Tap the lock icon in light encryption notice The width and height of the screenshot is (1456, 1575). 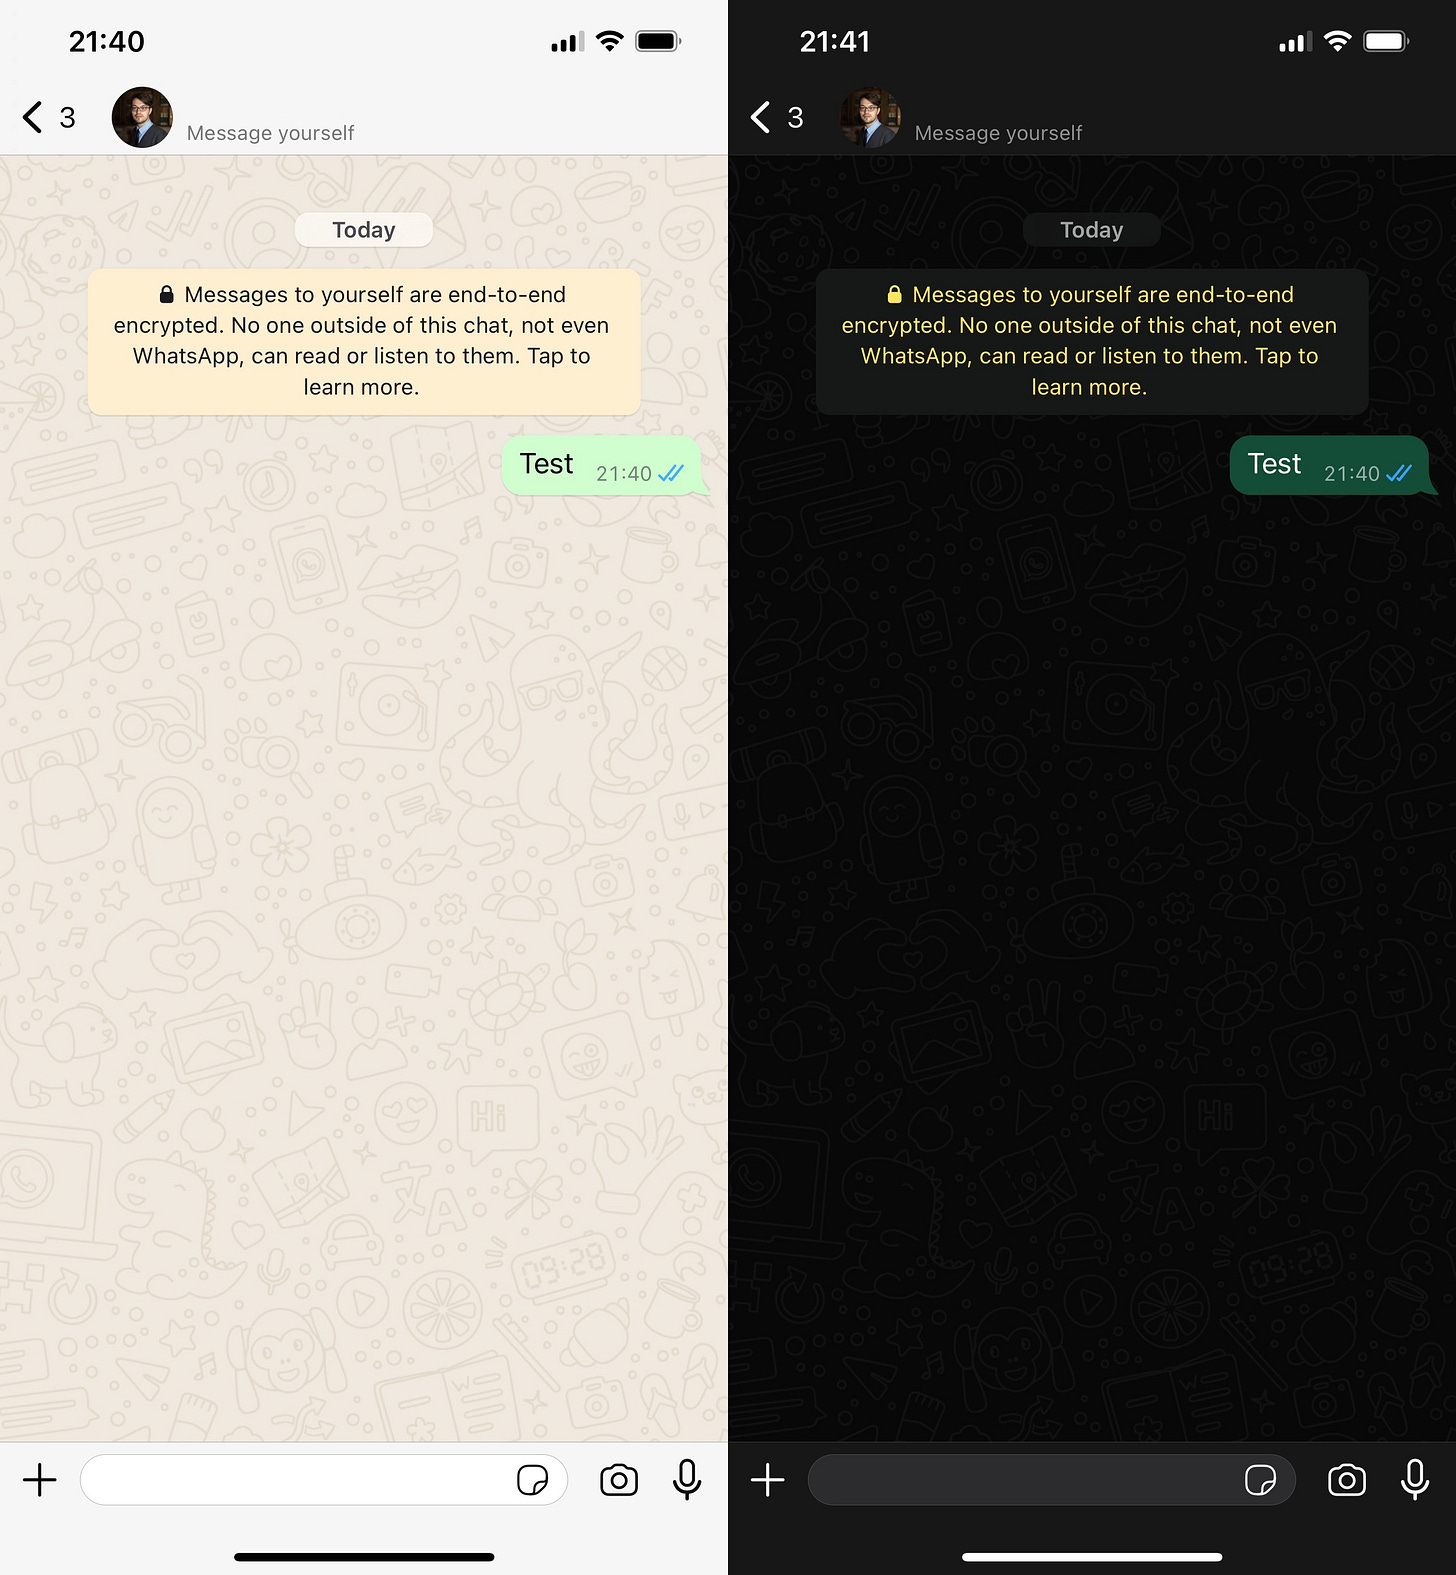(167, 294)
